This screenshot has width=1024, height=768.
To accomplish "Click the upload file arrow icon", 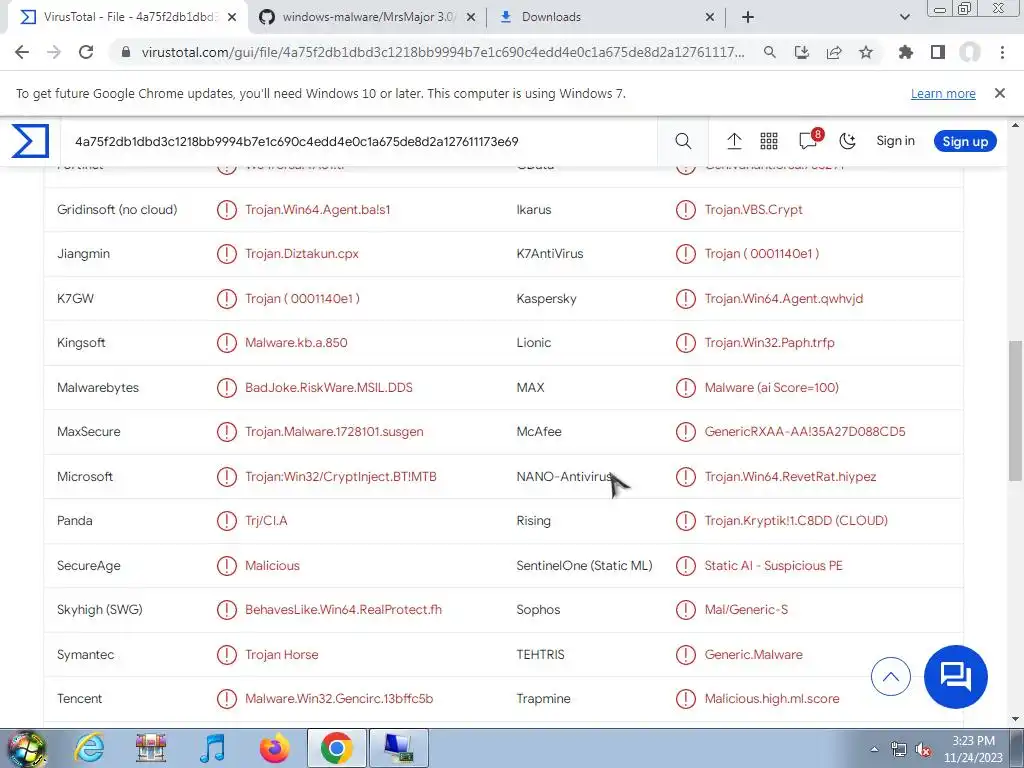I will tap(734, 141).
